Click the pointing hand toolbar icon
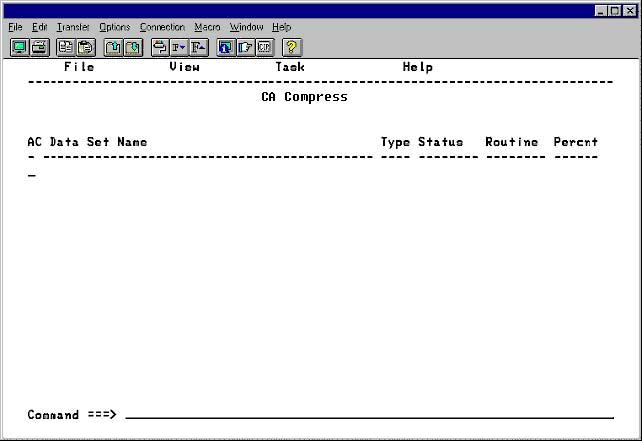 click(x=245, y=47)
